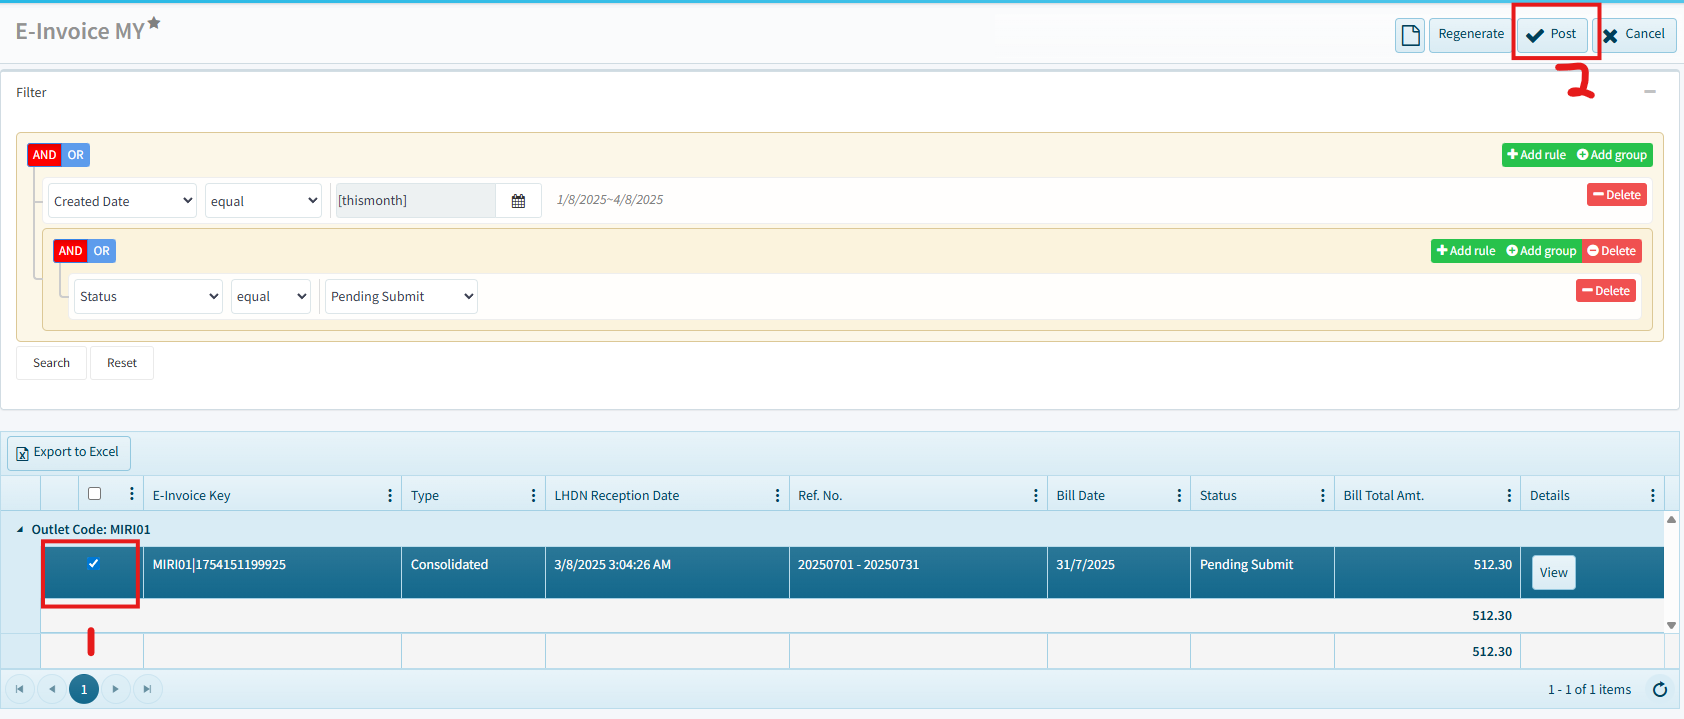Screen dimensions: 1684x719
Task: Collapse the Outlet Code MIRI01 group
Action: point(20,530)
